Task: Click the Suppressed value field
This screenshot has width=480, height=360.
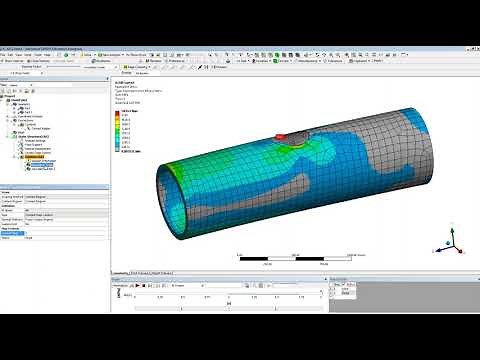Action: pos(67,224)
